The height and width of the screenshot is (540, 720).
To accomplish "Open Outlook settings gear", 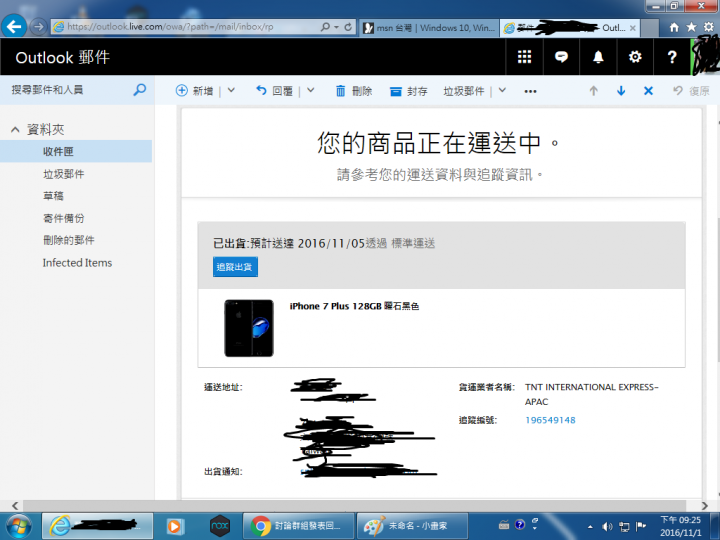I will click(635, 57).
